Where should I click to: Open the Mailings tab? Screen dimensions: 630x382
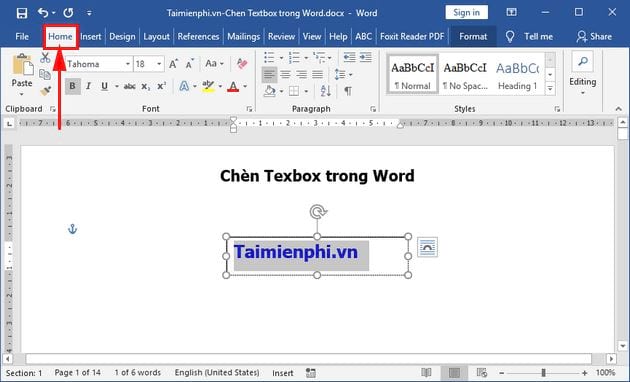243,37
